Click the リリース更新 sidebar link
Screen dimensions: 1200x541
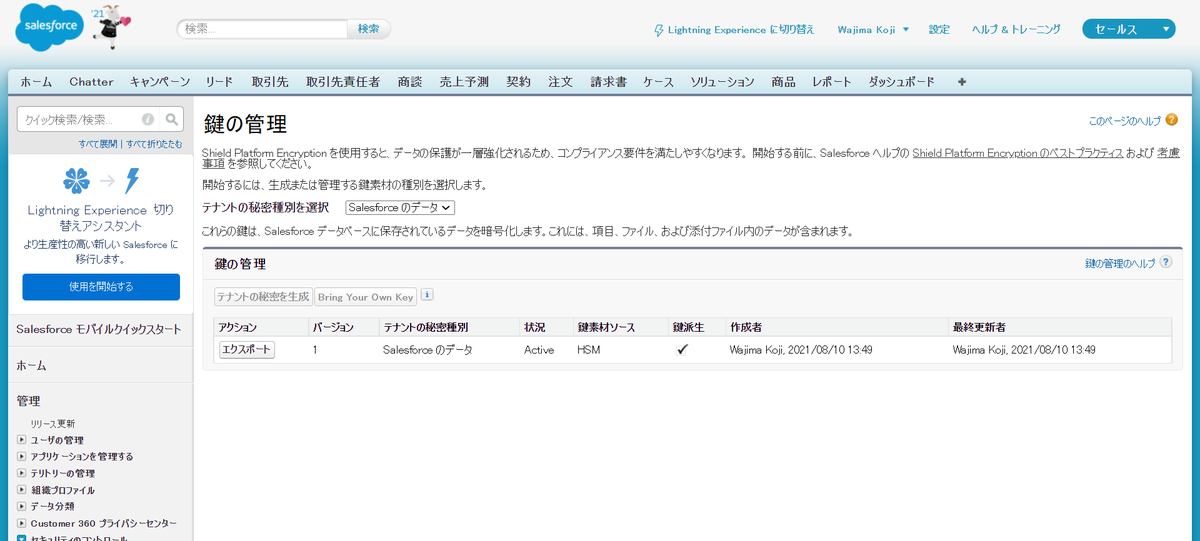coord(53,424)
